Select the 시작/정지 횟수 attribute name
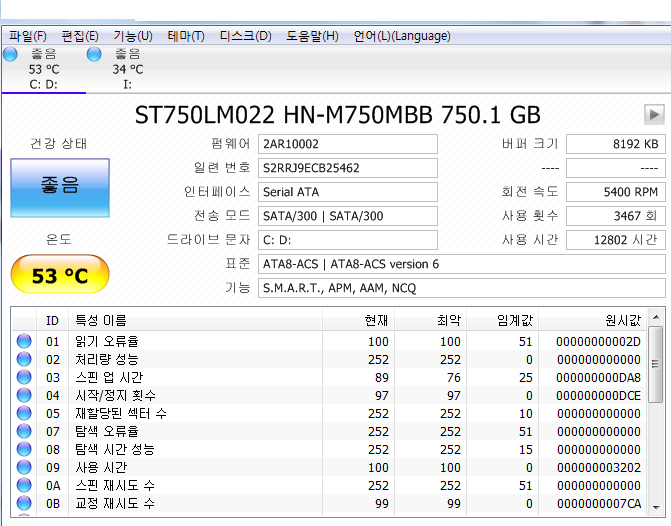 tap(116, 395)
